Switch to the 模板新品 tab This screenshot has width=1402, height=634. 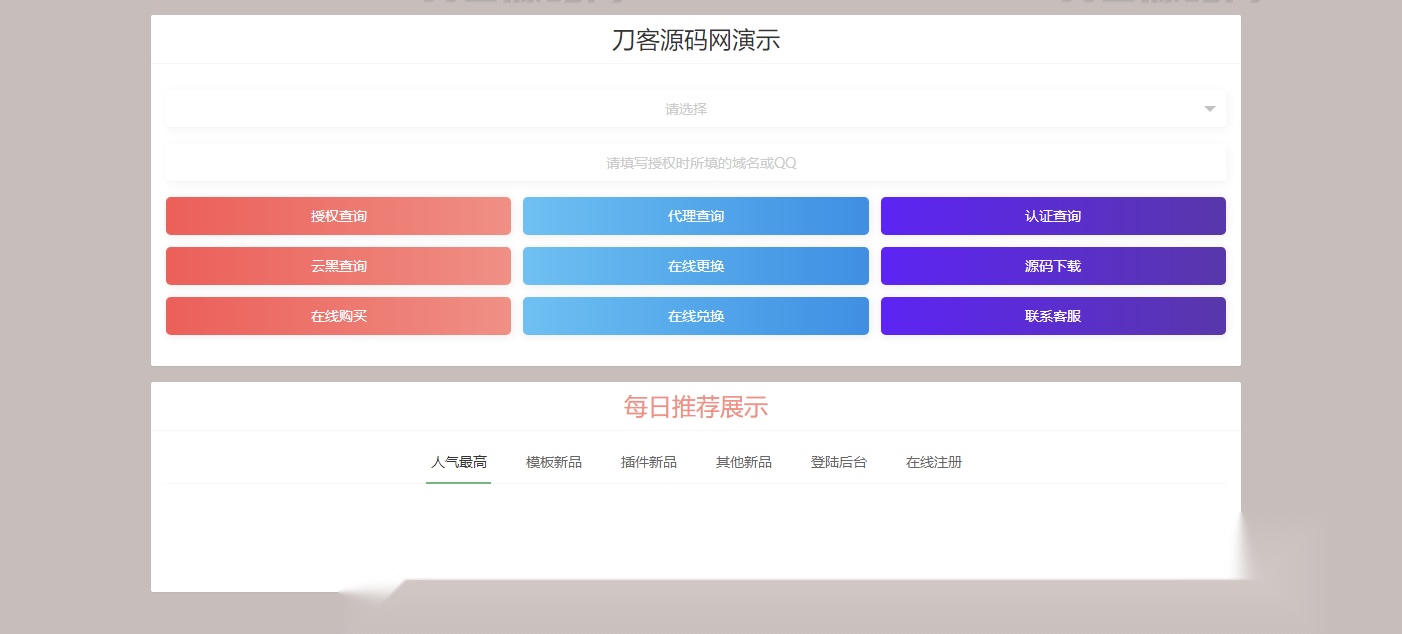tap(554, 462)
